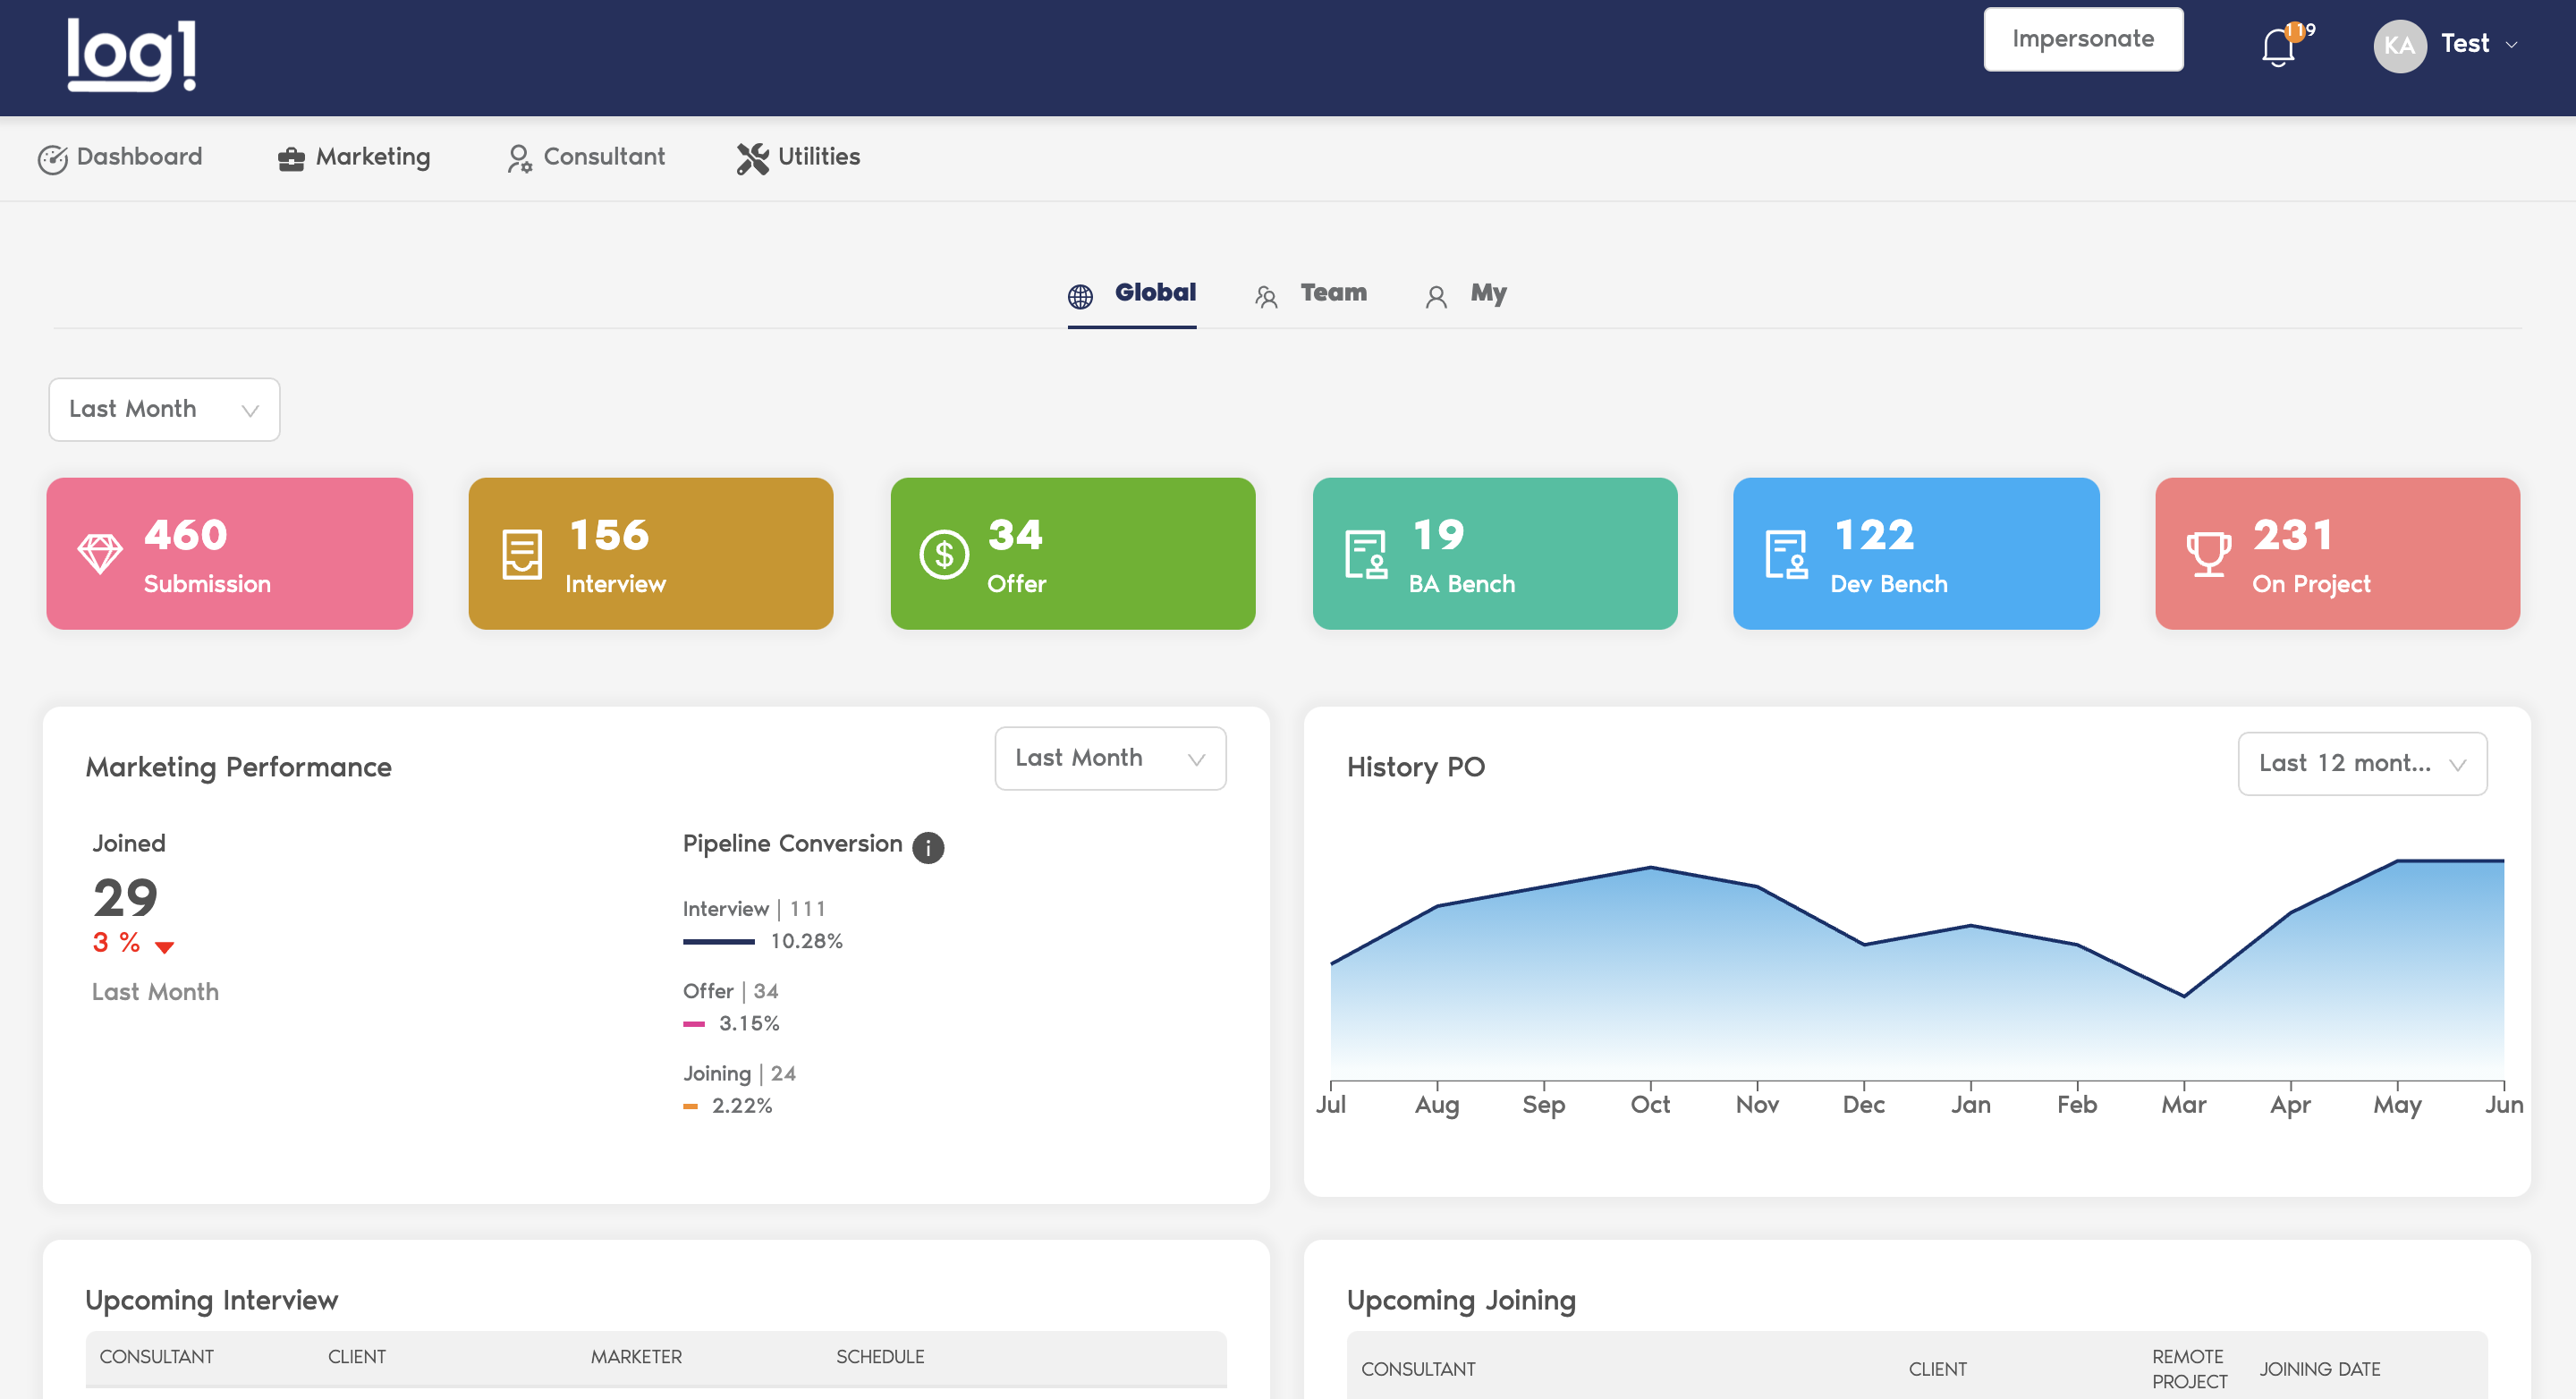Click the Oct data point on History PO chart

pos(1650,867)
